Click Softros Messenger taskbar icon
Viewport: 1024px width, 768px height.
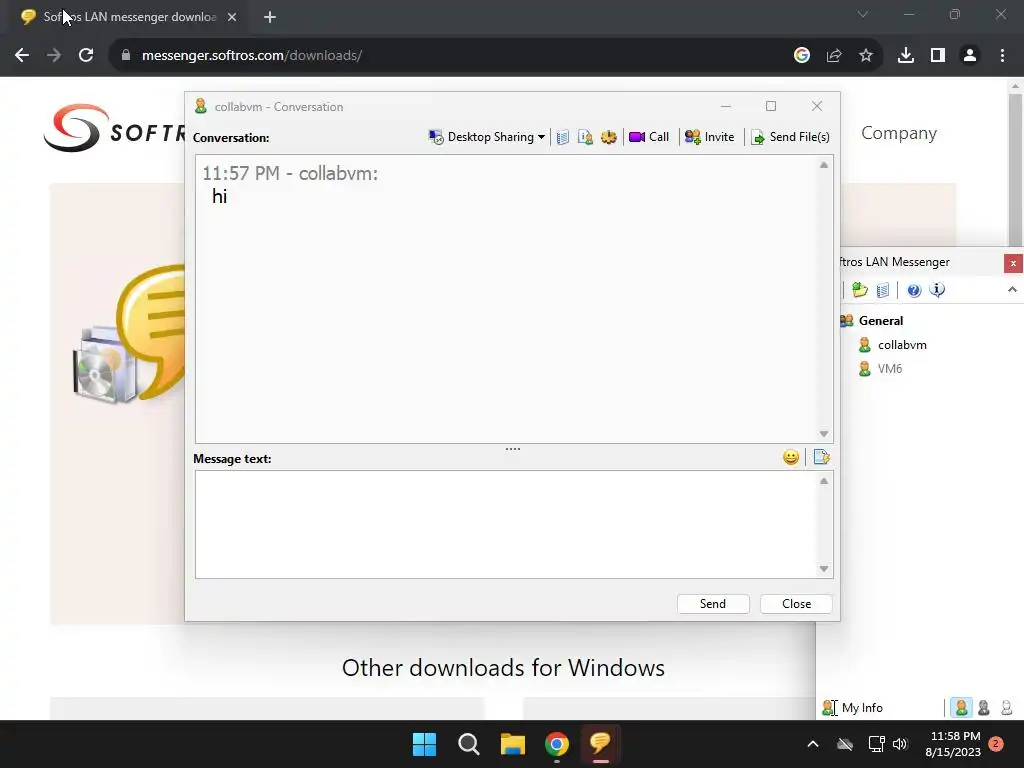pyautogui.click(x=601, y=744)
